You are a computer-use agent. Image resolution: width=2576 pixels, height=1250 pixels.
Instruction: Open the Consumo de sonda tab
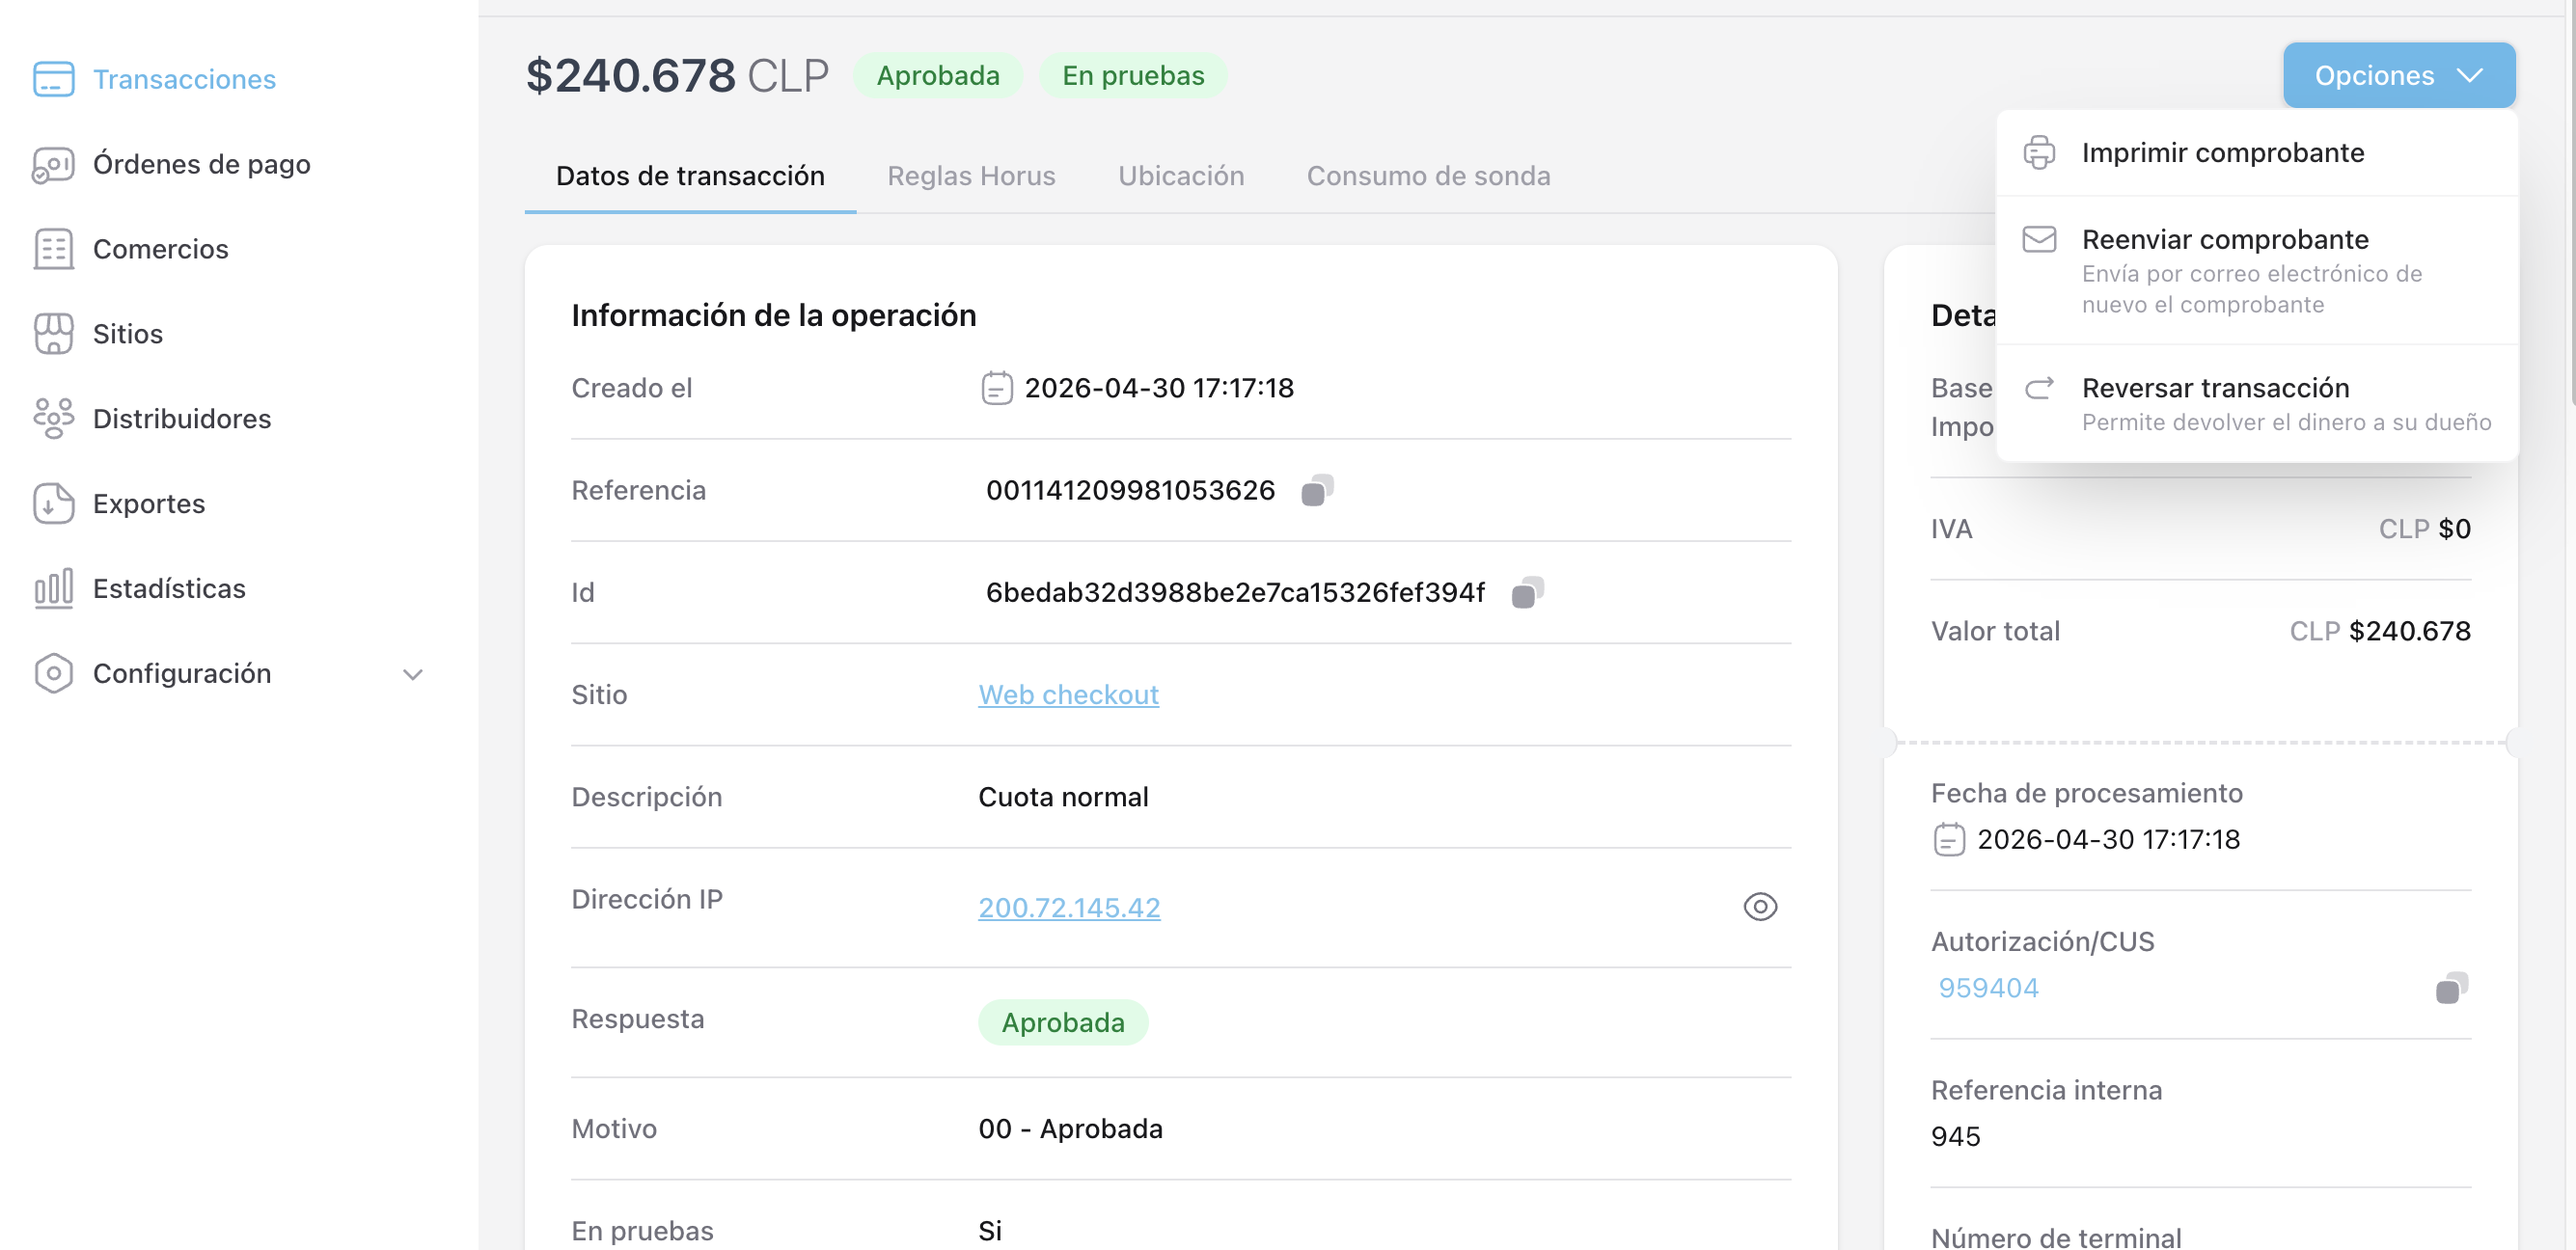1428,176
